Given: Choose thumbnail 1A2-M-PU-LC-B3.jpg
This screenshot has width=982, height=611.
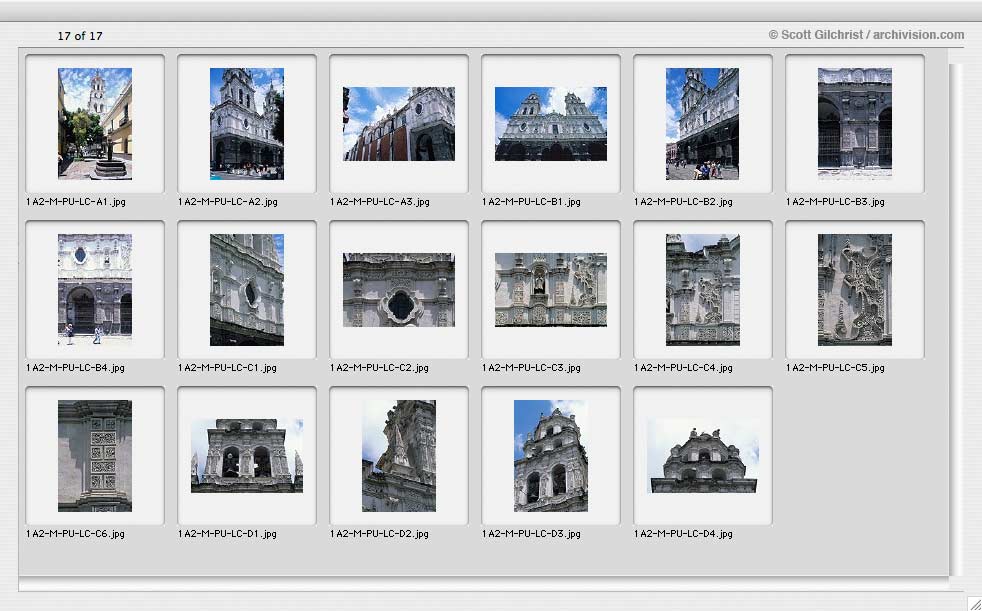Looking at the screenshot, I should [855, 124].
